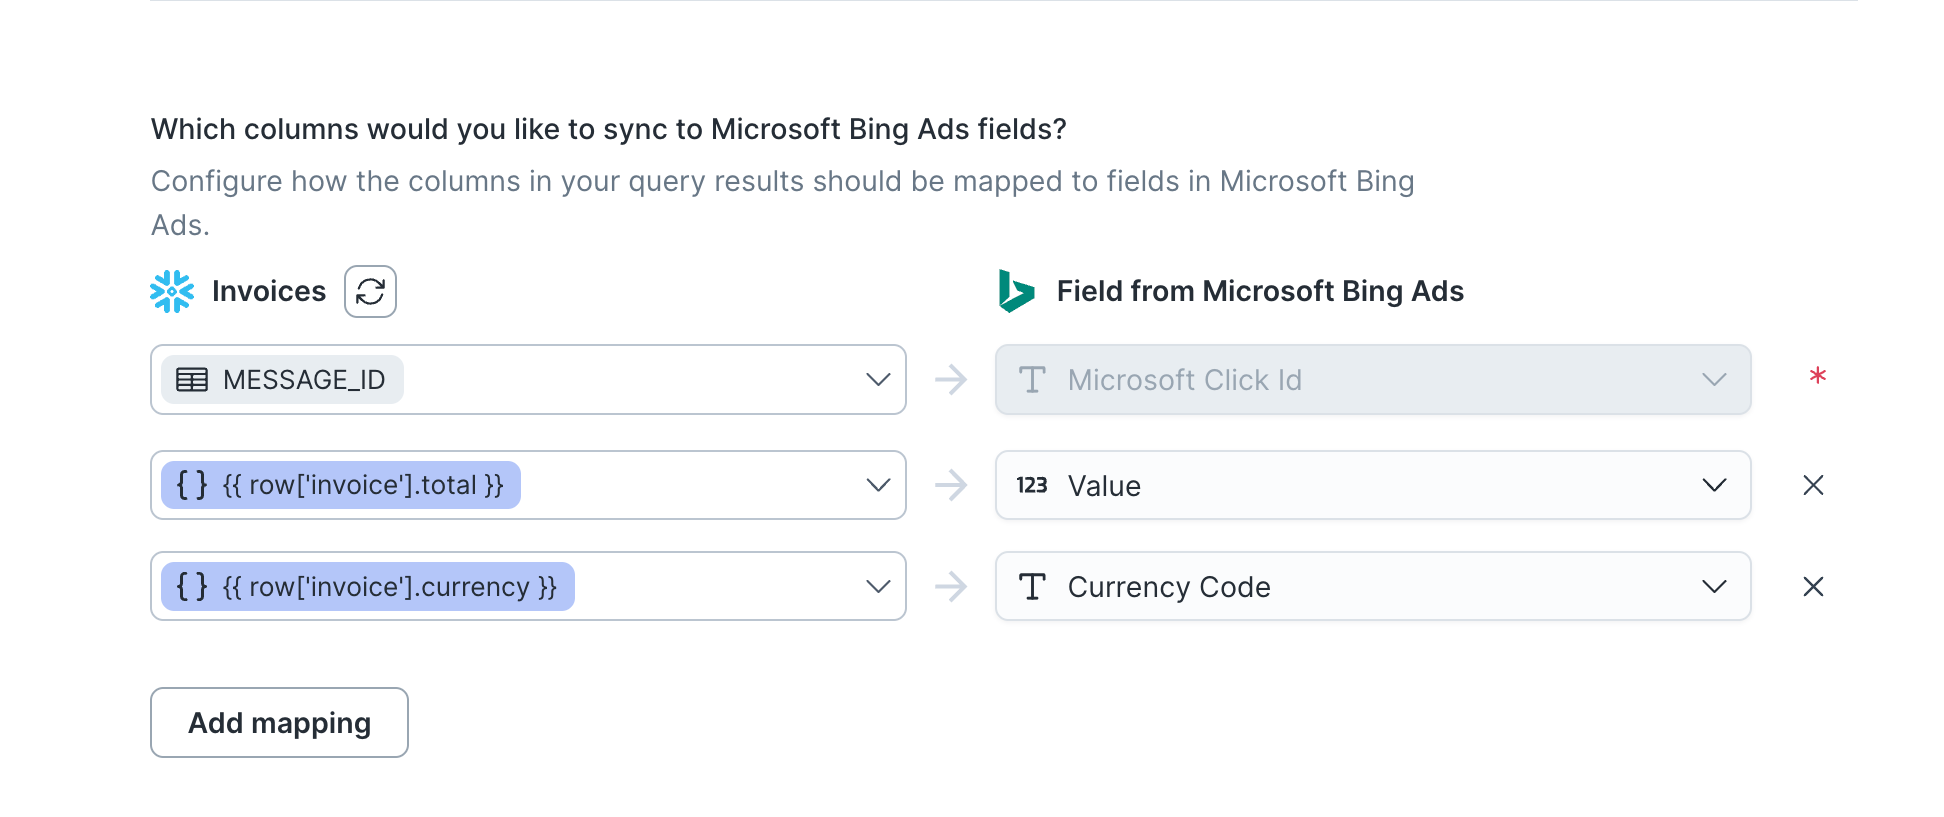Click the arrow between currency template and Currency Code
The height and width of the screenshot is (817, 1944).
[951, 586]
